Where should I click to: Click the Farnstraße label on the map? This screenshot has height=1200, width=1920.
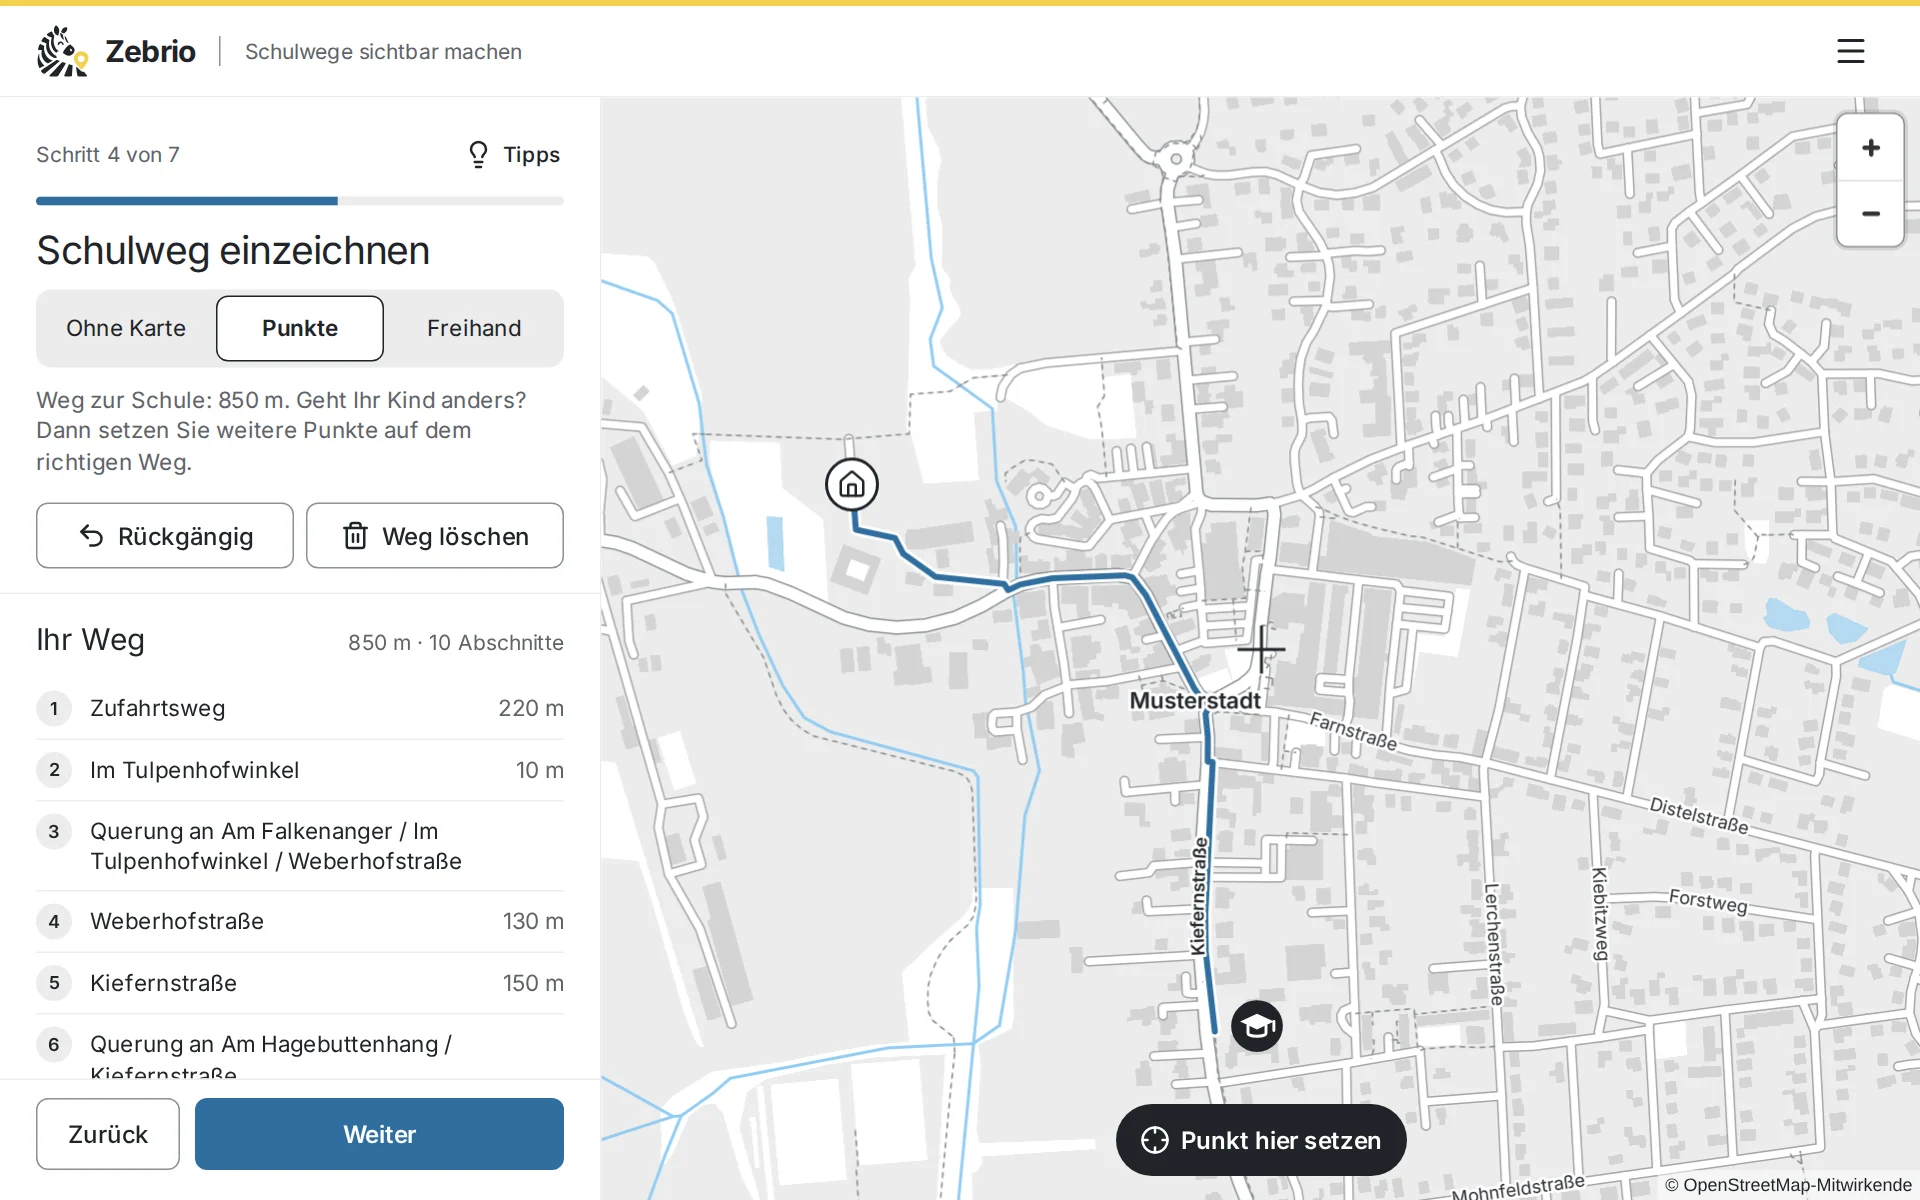click(x=1353, y=731)
